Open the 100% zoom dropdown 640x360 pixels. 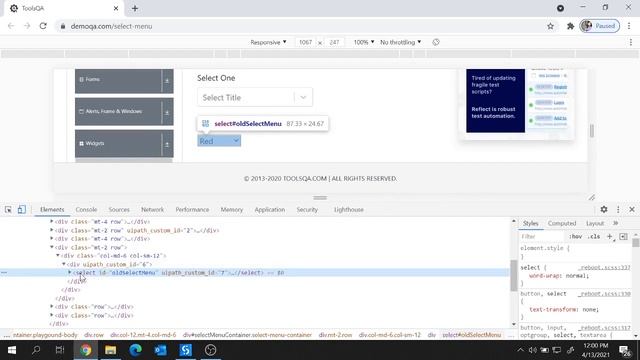[364, 42]
